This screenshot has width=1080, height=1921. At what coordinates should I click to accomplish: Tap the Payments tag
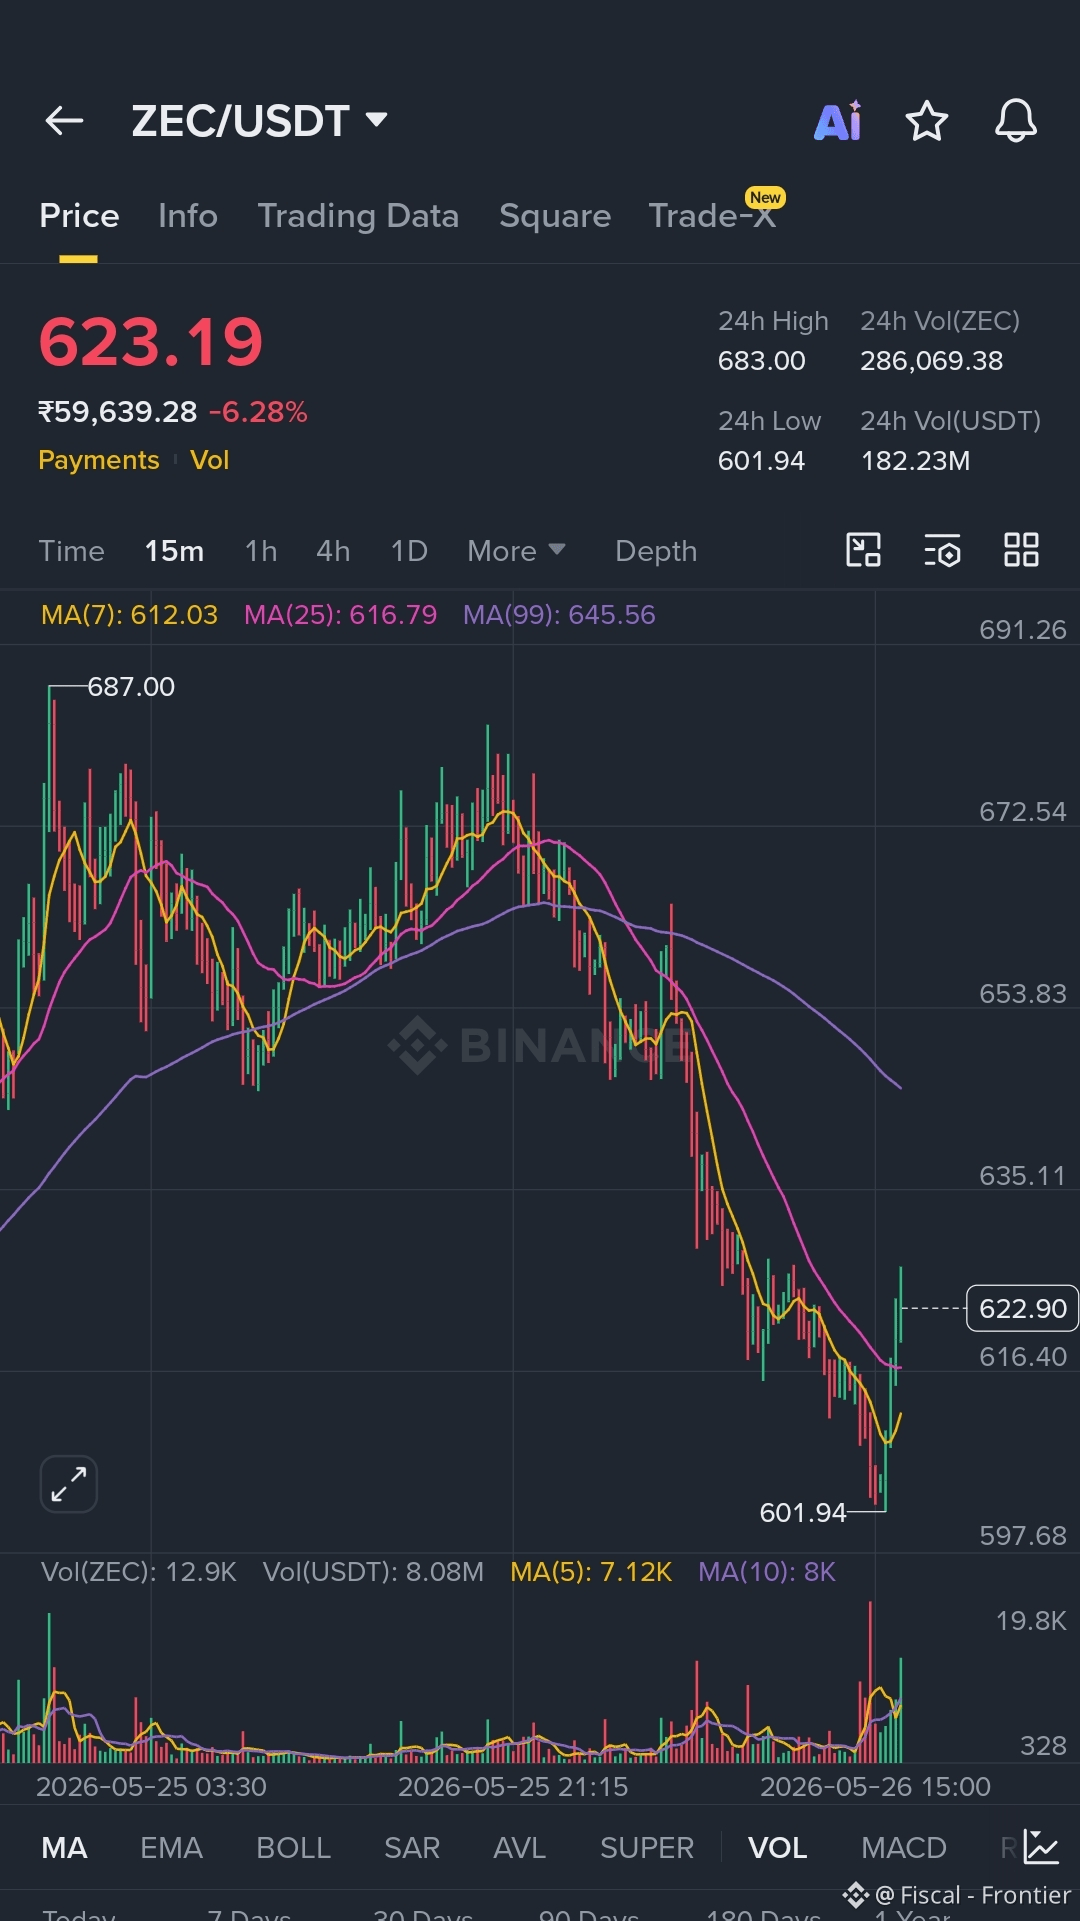tap(98, 460)
